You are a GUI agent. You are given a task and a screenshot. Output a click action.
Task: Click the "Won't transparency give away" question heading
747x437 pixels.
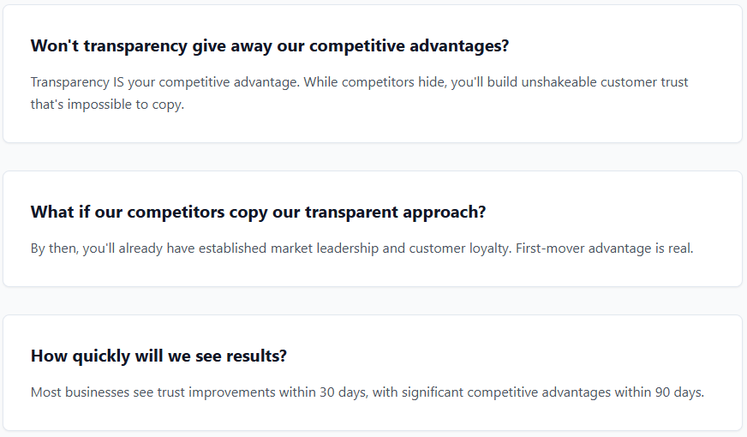[270, 46]
